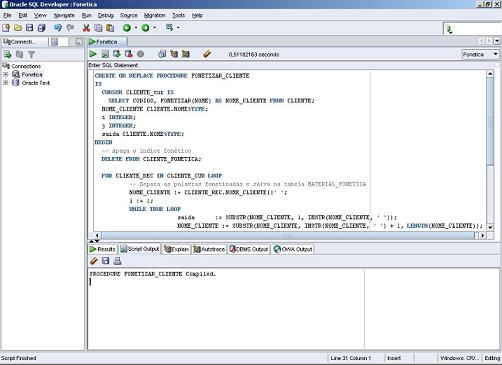
Task: Open the Source menu
Action: pyautogui.click(x=128, y=15)
